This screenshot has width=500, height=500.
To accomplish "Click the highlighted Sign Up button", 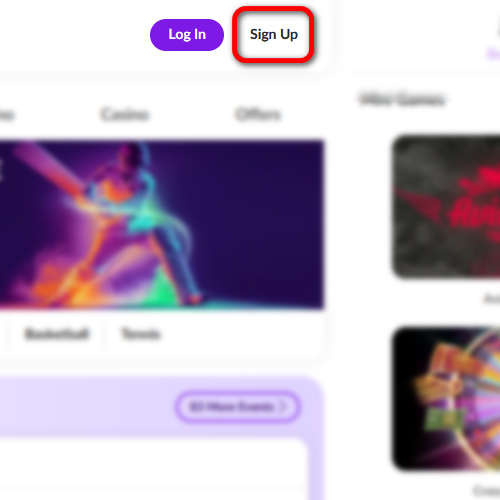I will pos(273,35).
